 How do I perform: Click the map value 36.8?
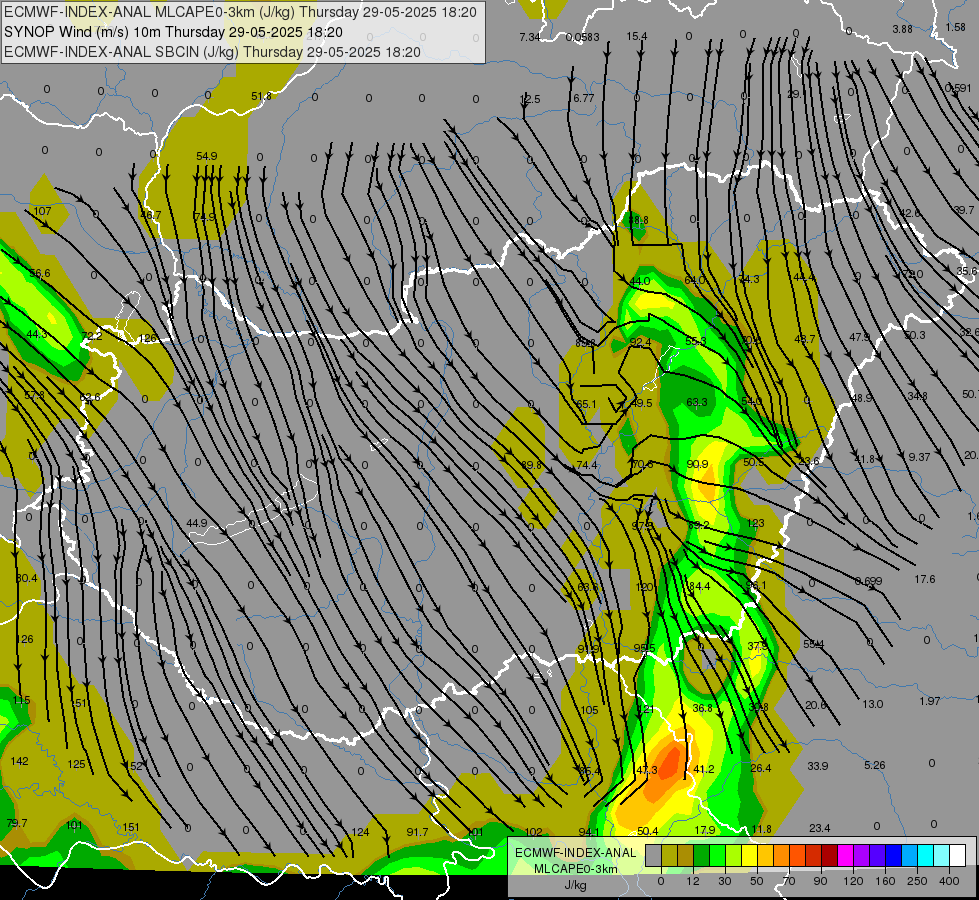702,708
